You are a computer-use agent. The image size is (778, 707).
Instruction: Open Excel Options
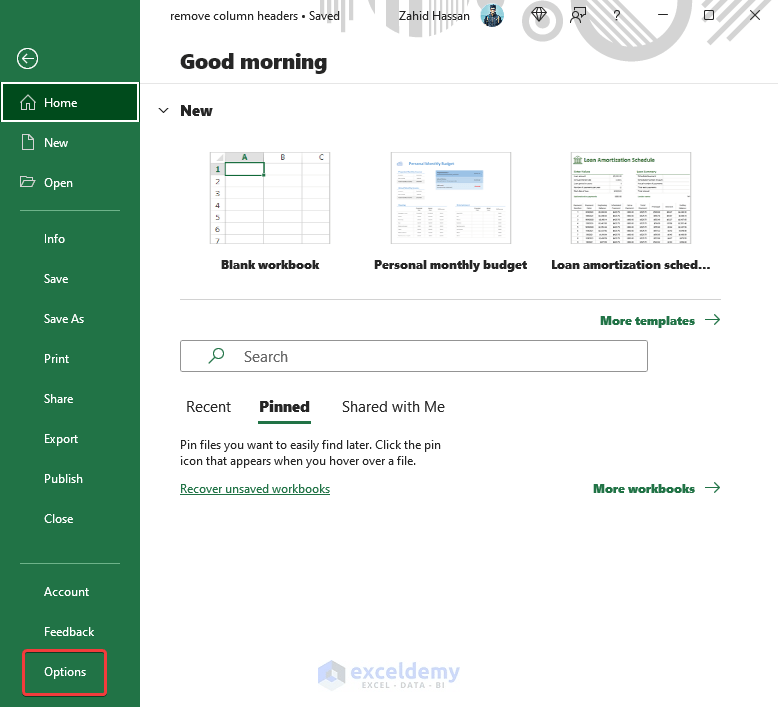point(65,672)
